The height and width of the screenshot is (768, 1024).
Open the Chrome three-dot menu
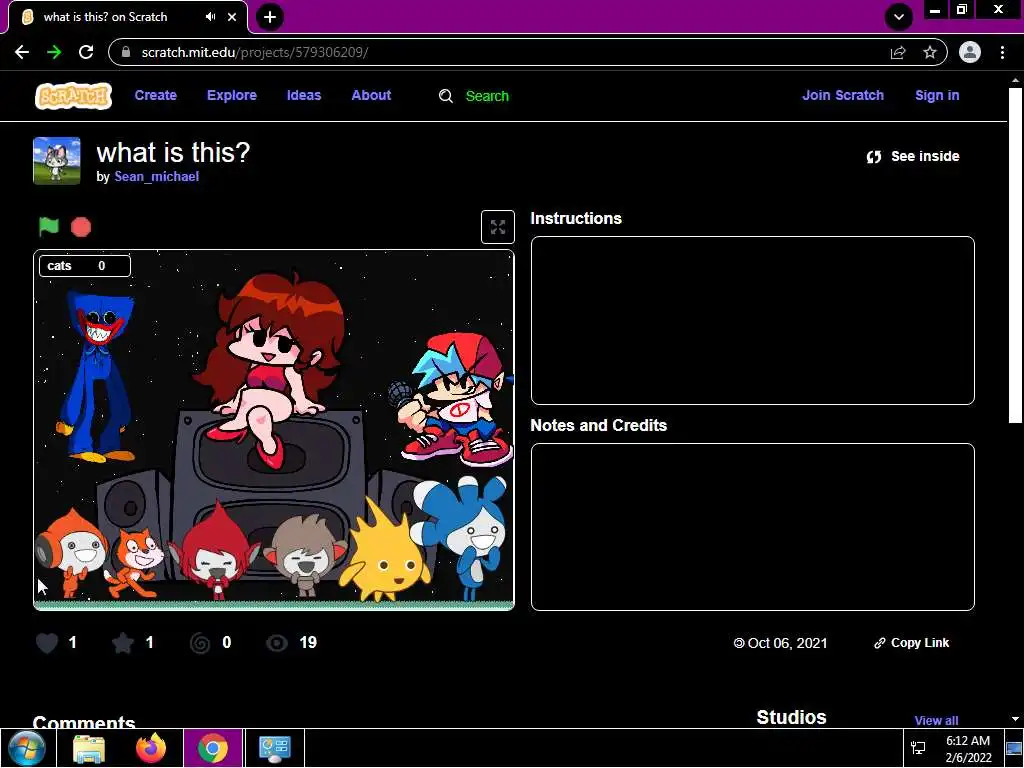pyautogui.click(x=1002, y=52)
